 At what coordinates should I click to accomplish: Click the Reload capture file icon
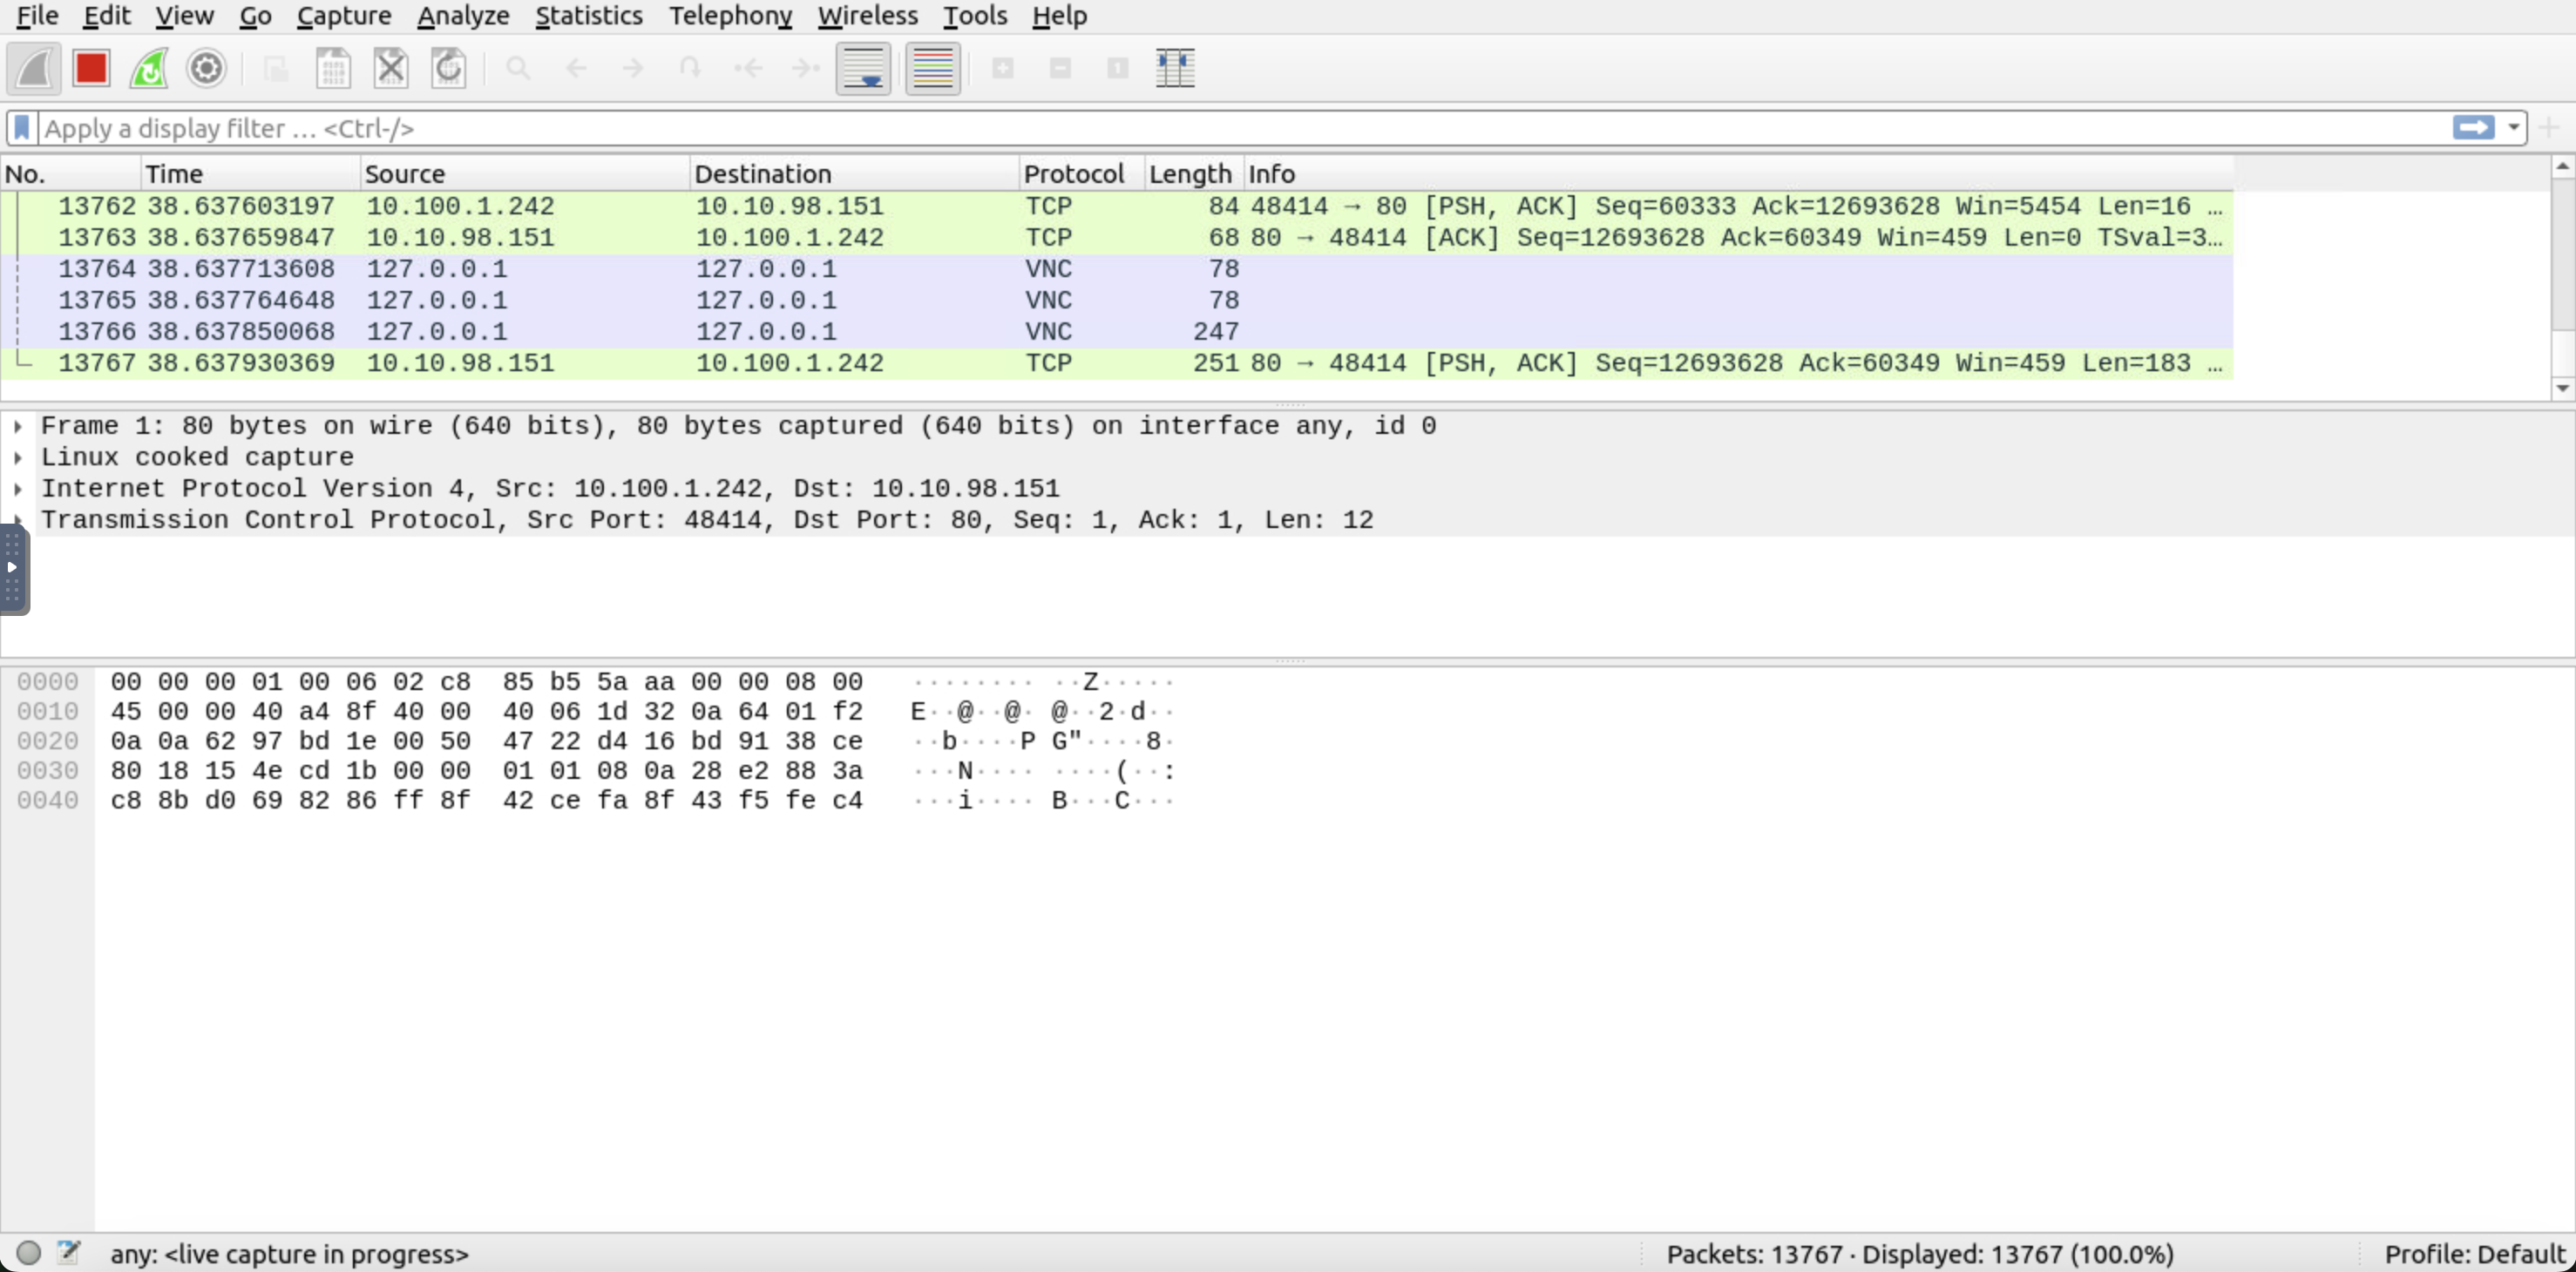(x=449, y=69)
